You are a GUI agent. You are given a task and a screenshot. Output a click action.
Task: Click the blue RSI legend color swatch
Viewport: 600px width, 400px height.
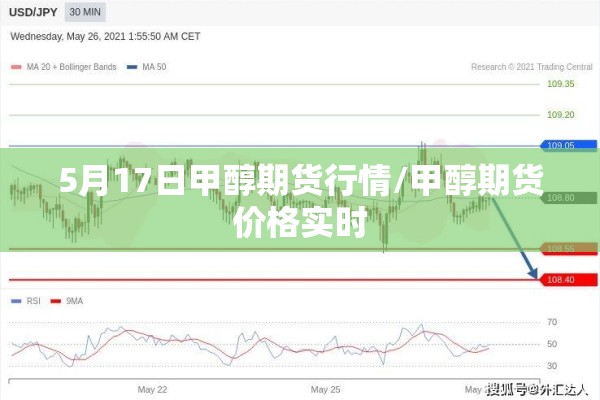[x=16, y=302]
